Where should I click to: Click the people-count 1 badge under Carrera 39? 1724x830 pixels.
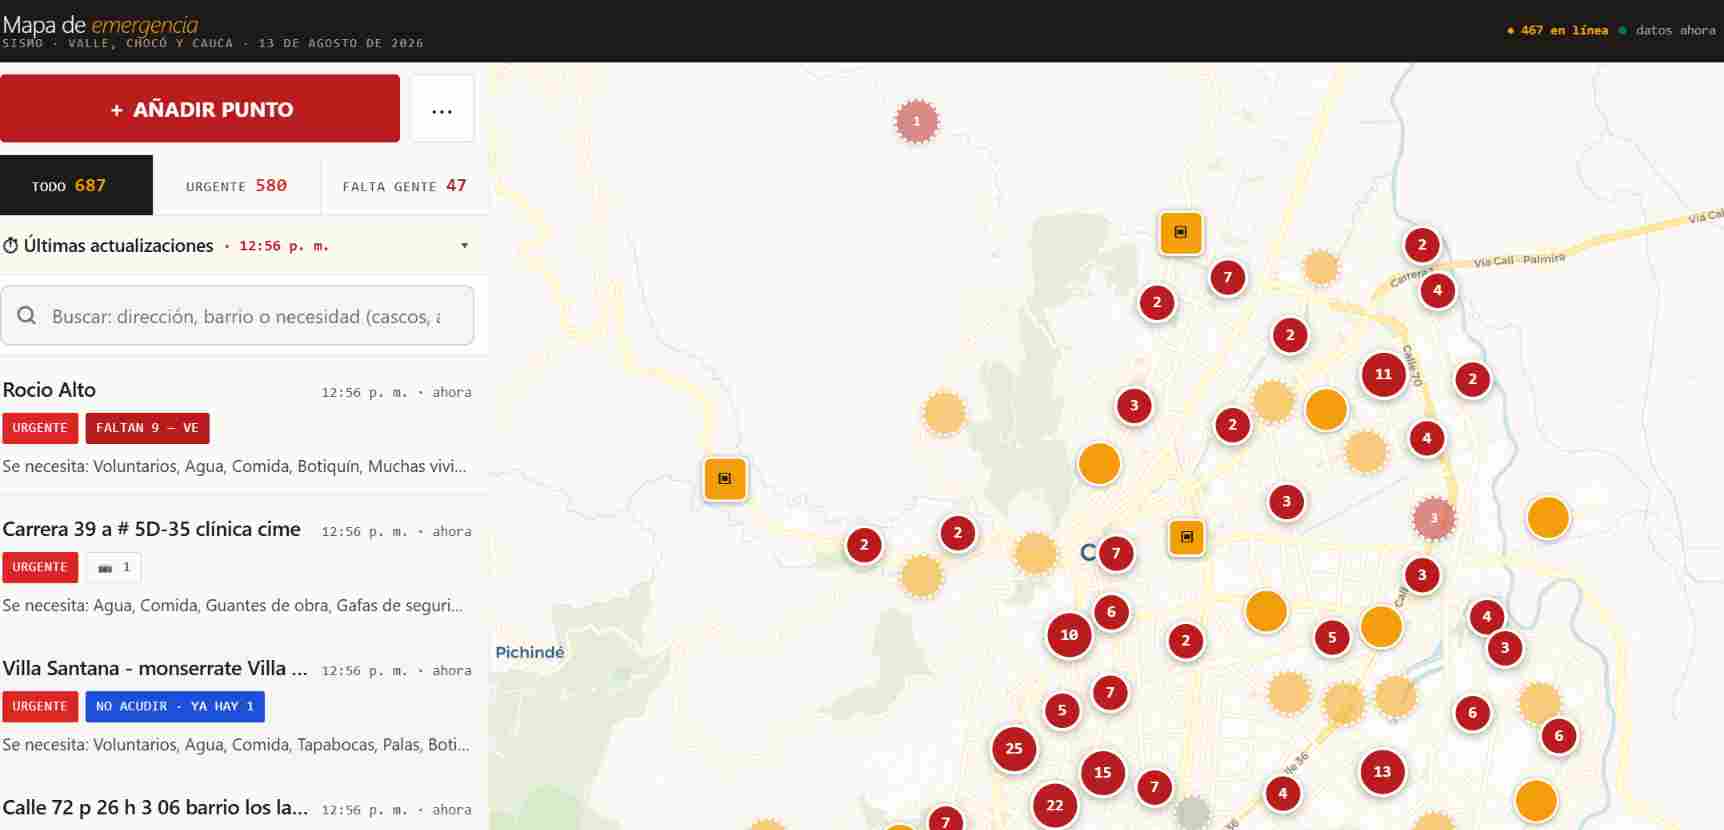113,567
